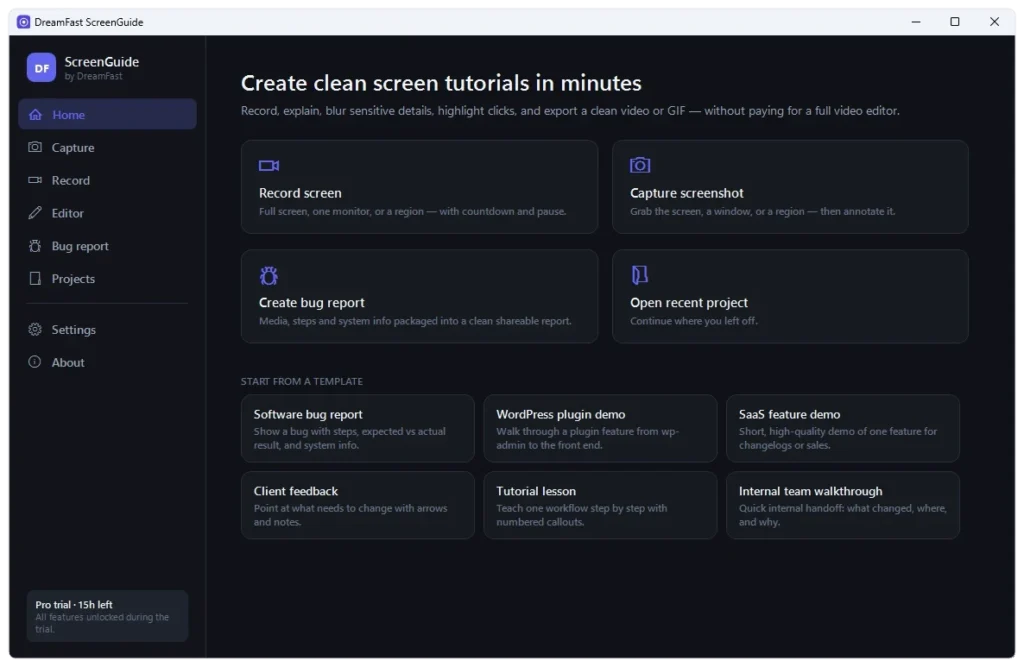
Task: Click 'Create clean screen tutorials in minutes' heading
Action: pyautogui.click(x=441, y=83)
